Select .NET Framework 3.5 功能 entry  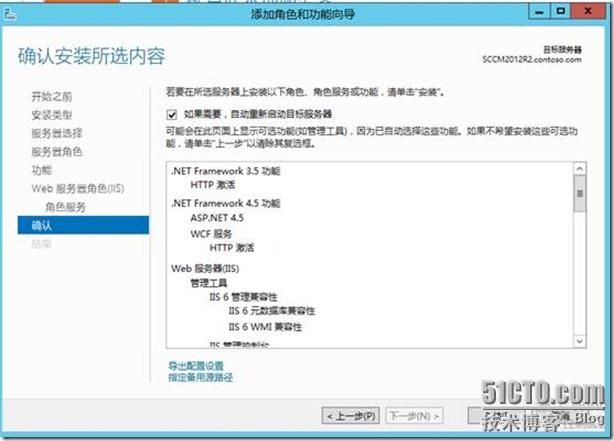point(226,171)
